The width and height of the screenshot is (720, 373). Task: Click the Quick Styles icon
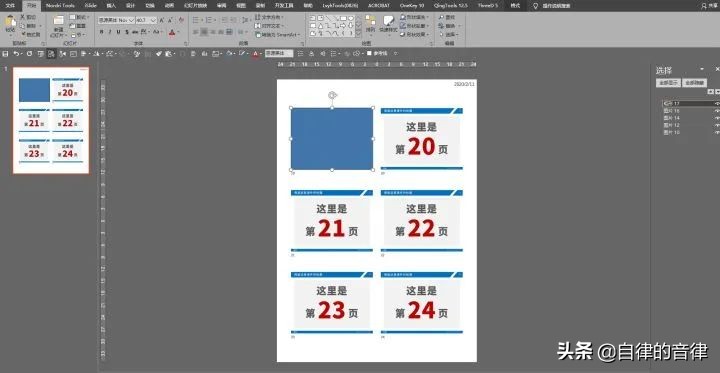(x=388, y=21)
